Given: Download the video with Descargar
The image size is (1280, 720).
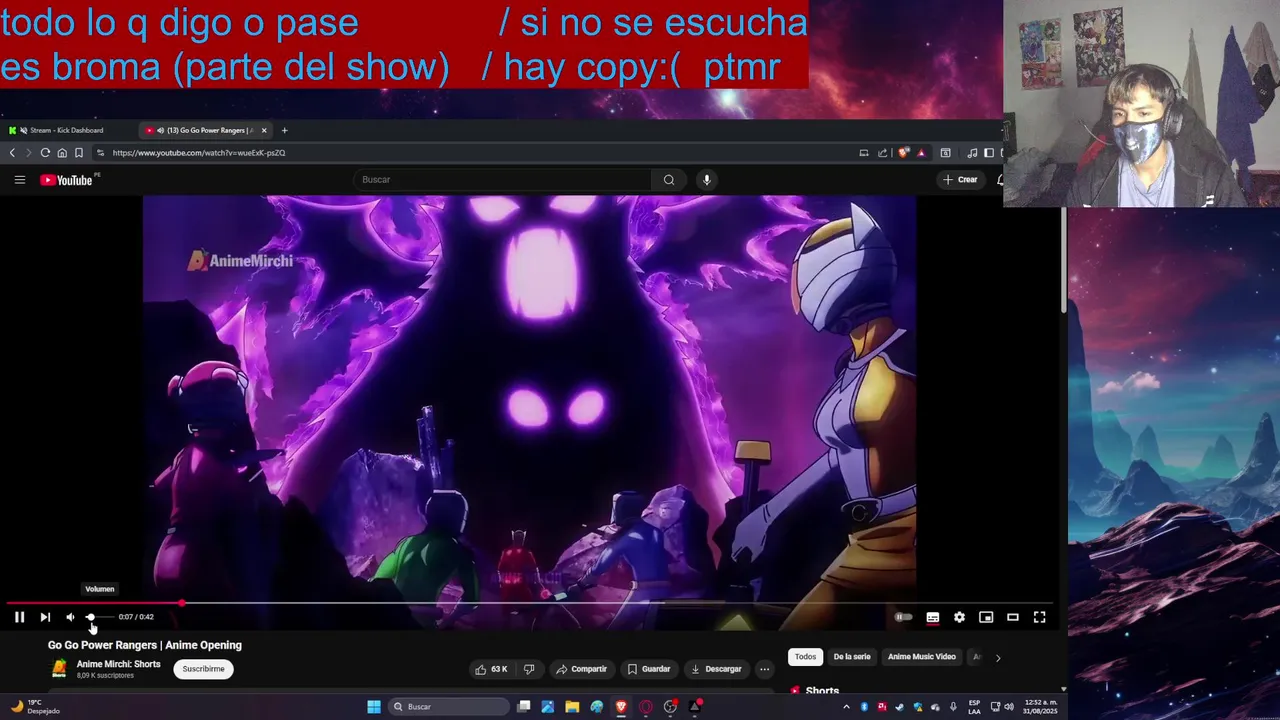Looking at the screenshot, I should 716,669.
